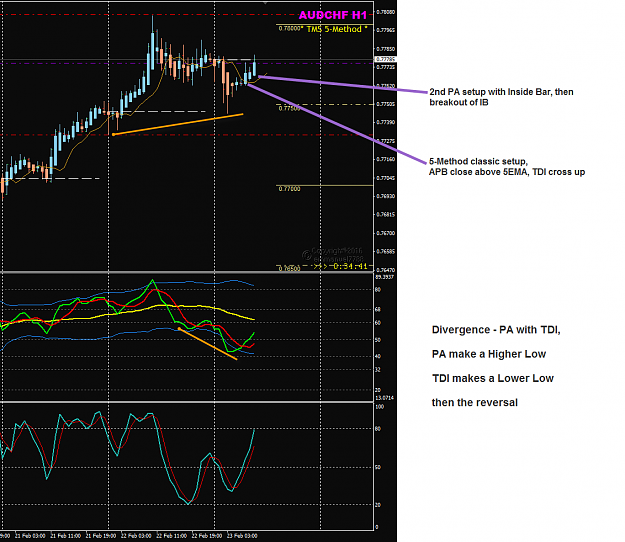Click the 23 Feb 03:00 time label

coord(242,536)
